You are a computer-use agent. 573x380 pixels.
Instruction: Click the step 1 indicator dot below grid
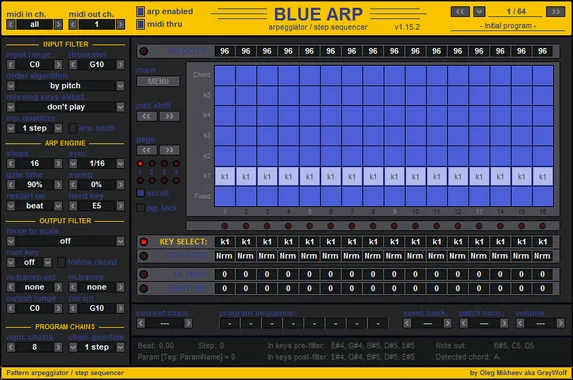pos(225,226)
